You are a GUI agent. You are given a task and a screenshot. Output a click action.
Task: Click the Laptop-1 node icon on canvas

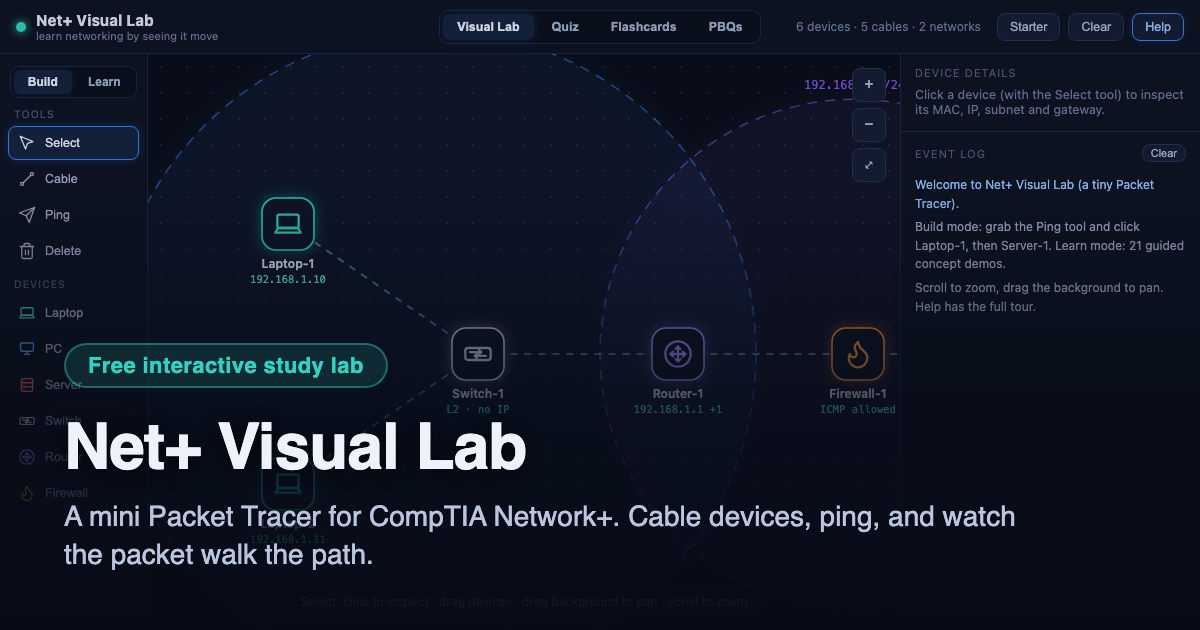[x=288, y=224]
